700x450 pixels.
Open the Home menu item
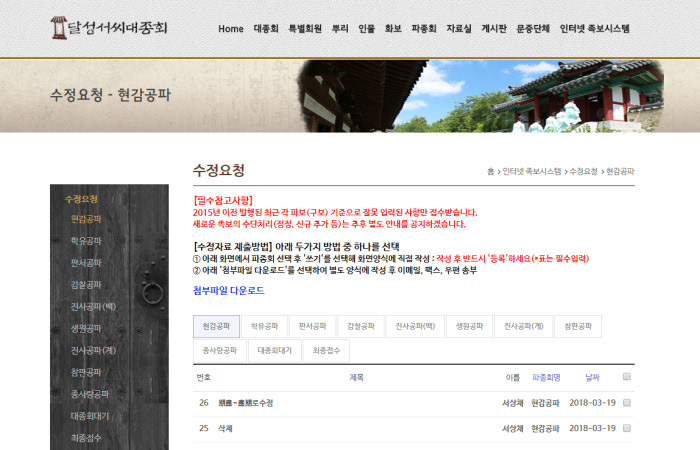(x=231, y=29)
